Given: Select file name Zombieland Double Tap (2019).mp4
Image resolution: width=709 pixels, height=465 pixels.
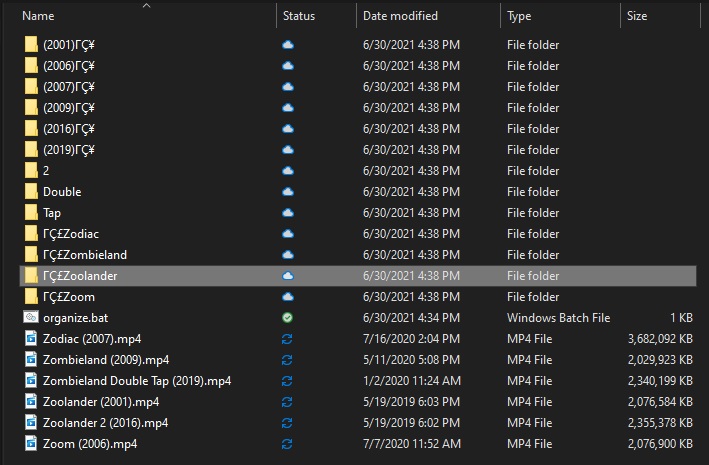Looking at the screenshot, I should click(137, 381).
